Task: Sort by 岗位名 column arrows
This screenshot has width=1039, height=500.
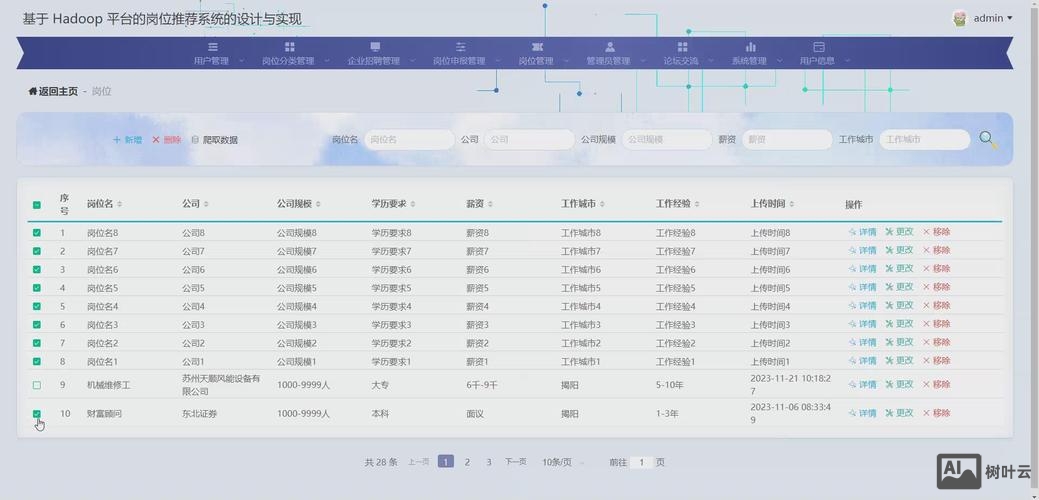Action: (x=120, y=204)
